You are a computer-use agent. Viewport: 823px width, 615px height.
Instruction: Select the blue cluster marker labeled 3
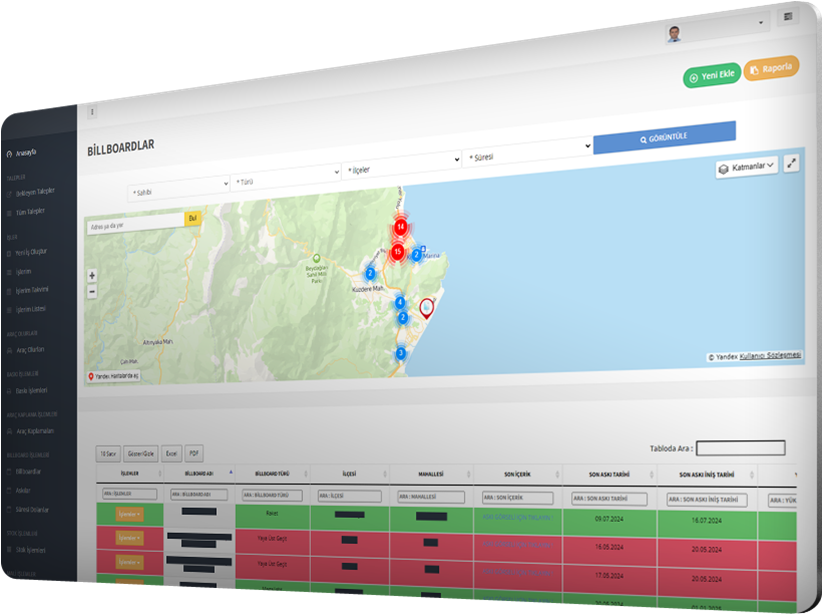click(401, 353)
